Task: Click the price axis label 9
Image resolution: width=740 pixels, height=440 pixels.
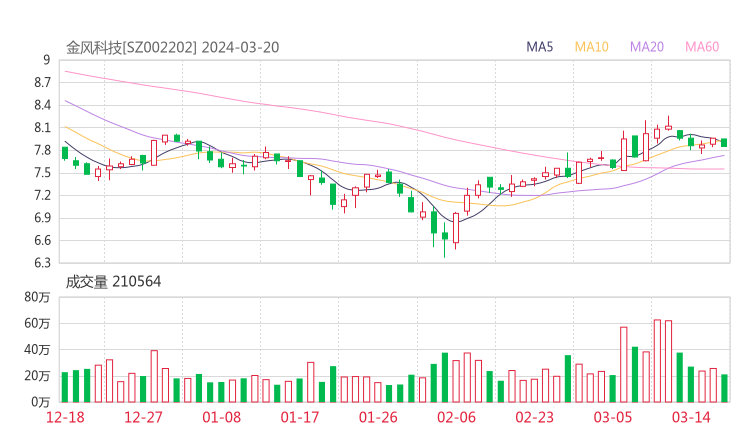Action: pos(46,60)
